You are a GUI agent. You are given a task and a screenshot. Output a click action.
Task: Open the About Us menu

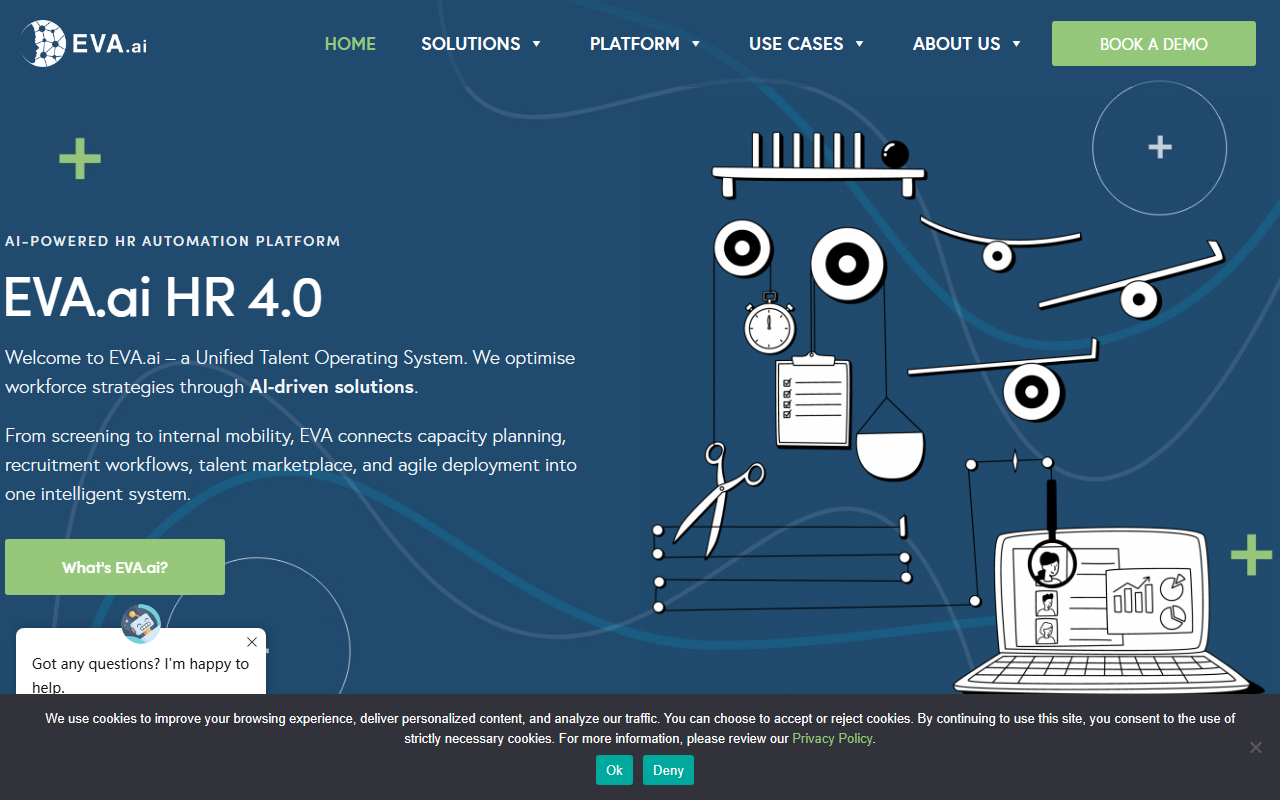point(967,44)
